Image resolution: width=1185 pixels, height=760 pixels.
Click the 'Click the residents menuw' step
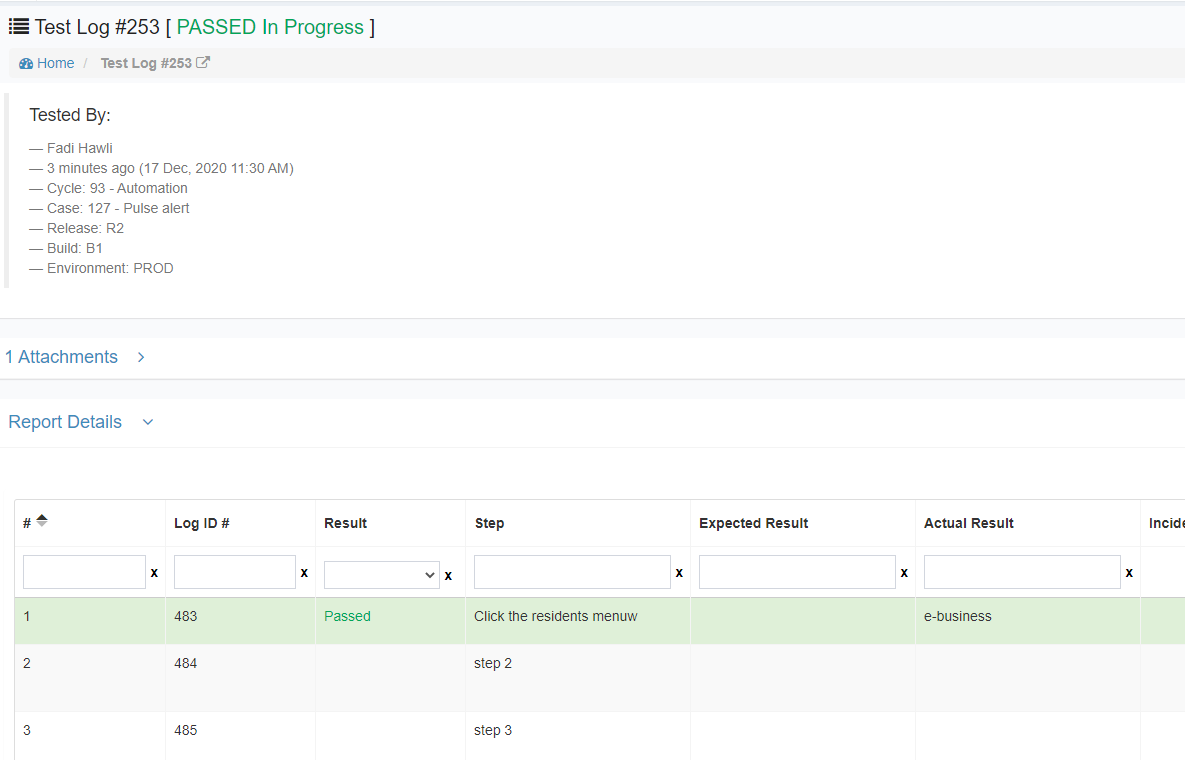coord(555,616)
